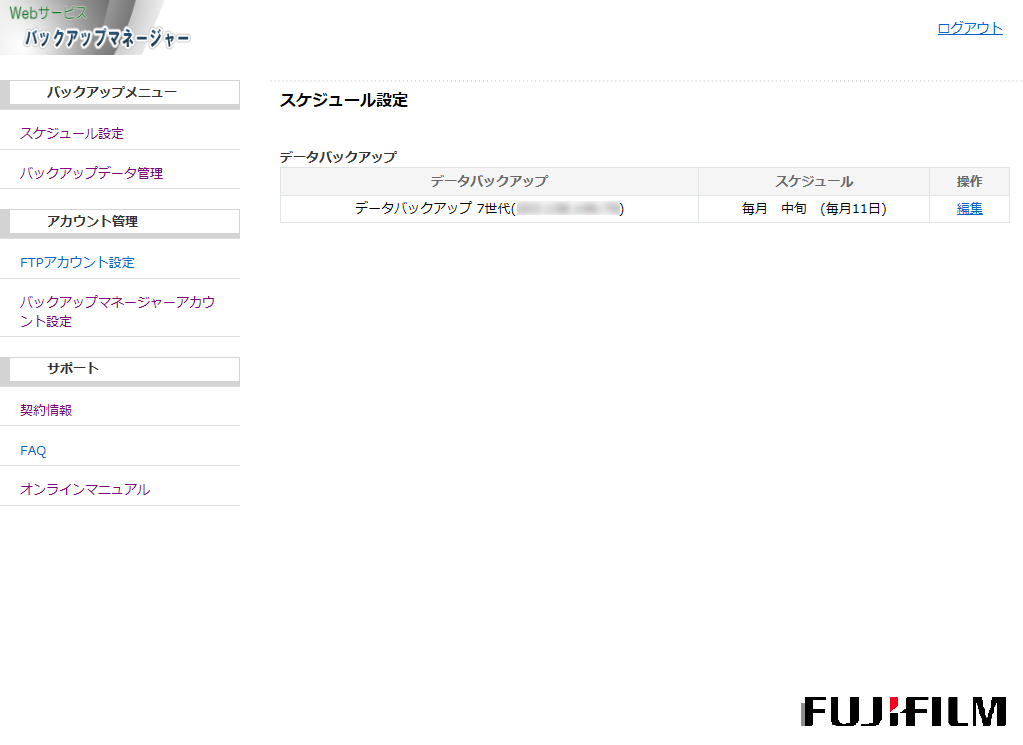Open the FAQ page
1023x745 pixels.
pos(32,450)
